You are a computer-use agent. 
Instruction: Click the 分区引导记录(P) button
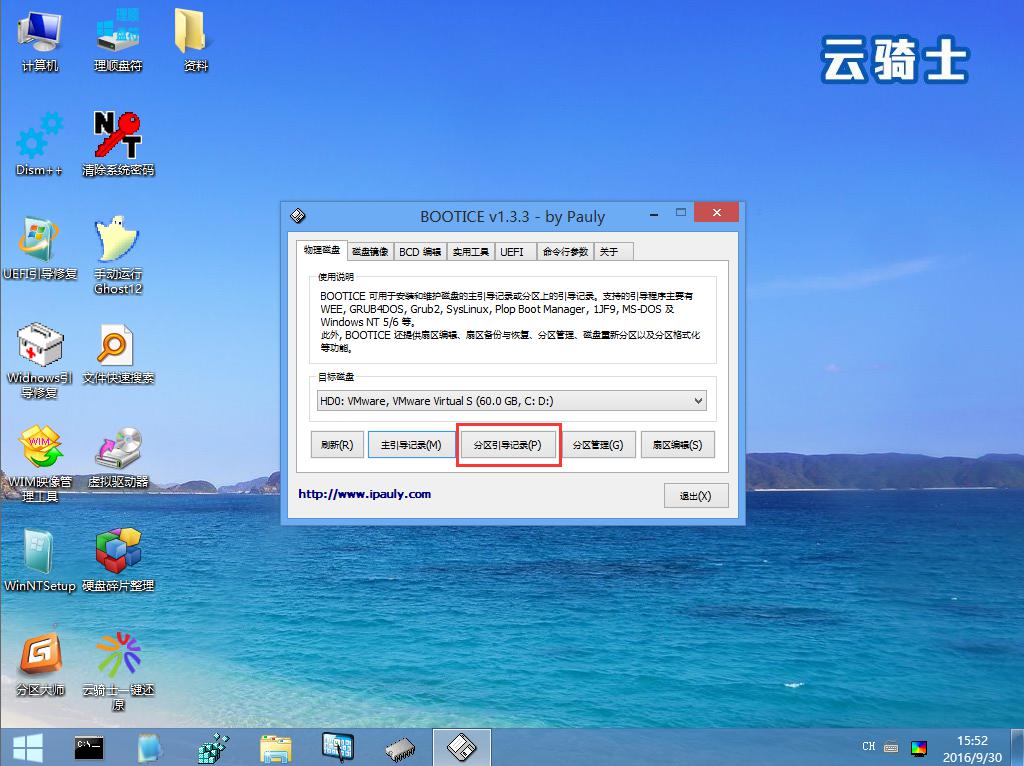click(508, 445)
